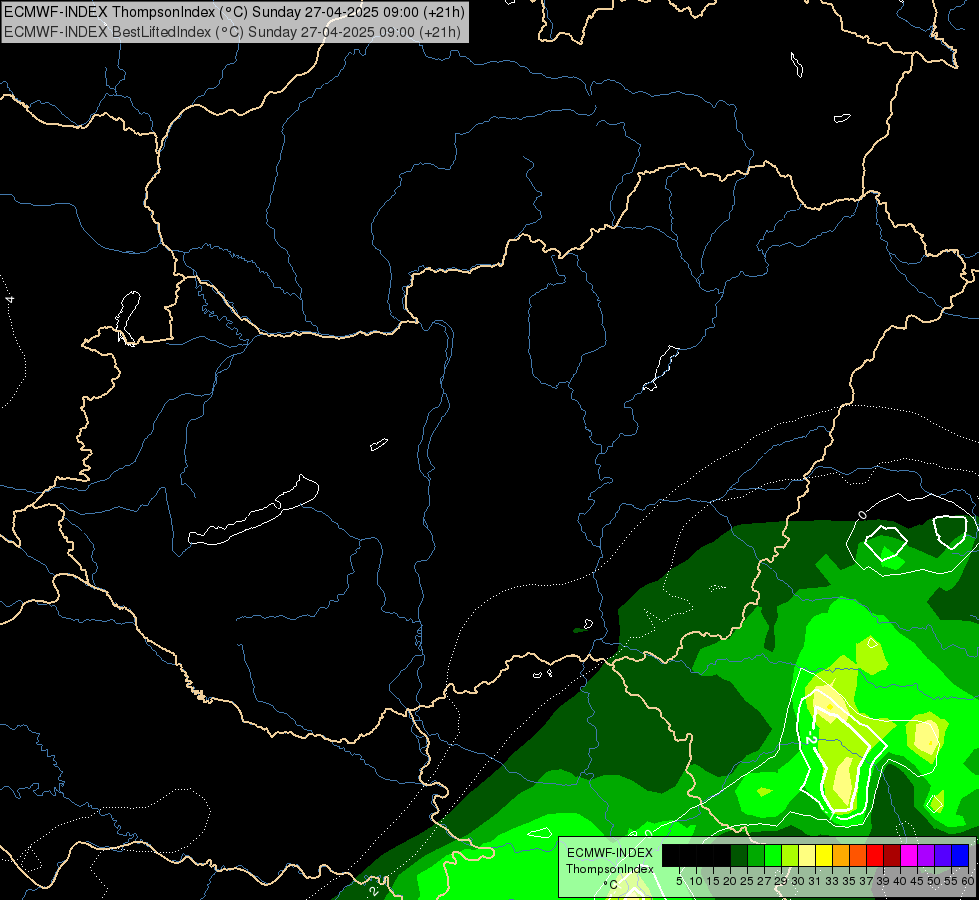Click the blue 55-60 legend swatch
Screen dimensions: 979x900
[x=960, y=855]
